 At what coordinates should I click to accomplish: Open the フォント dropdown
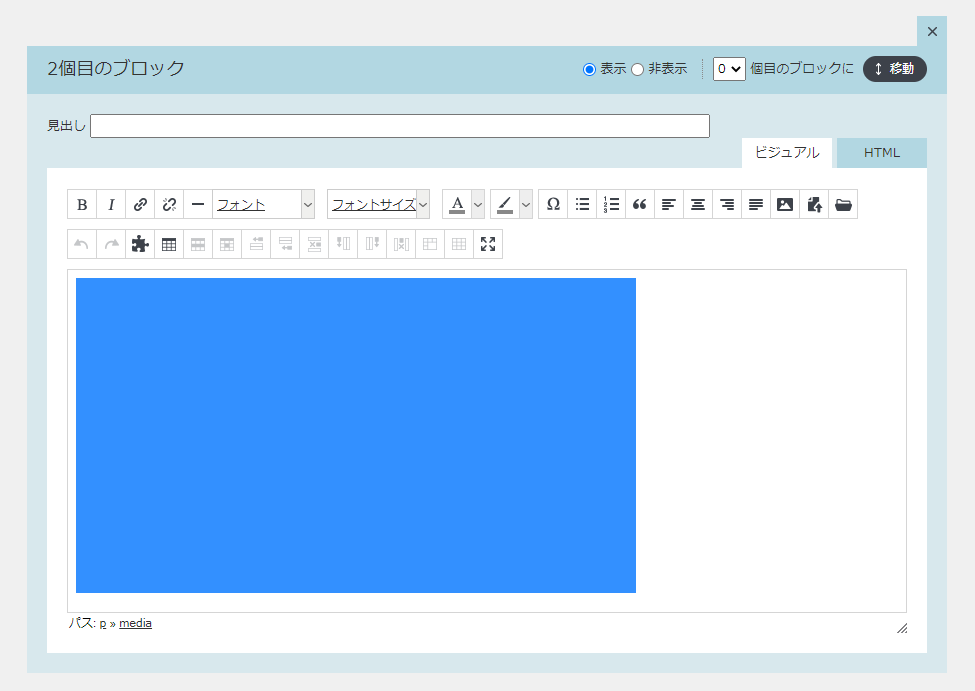click(x=264, y=204)
